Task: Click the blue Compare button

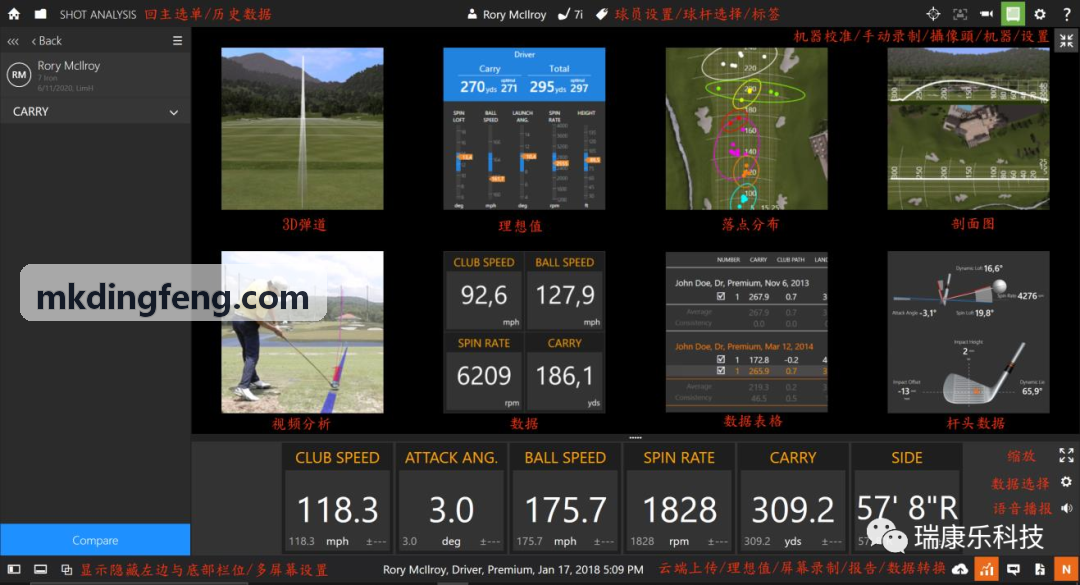Action: pos(95,540)
